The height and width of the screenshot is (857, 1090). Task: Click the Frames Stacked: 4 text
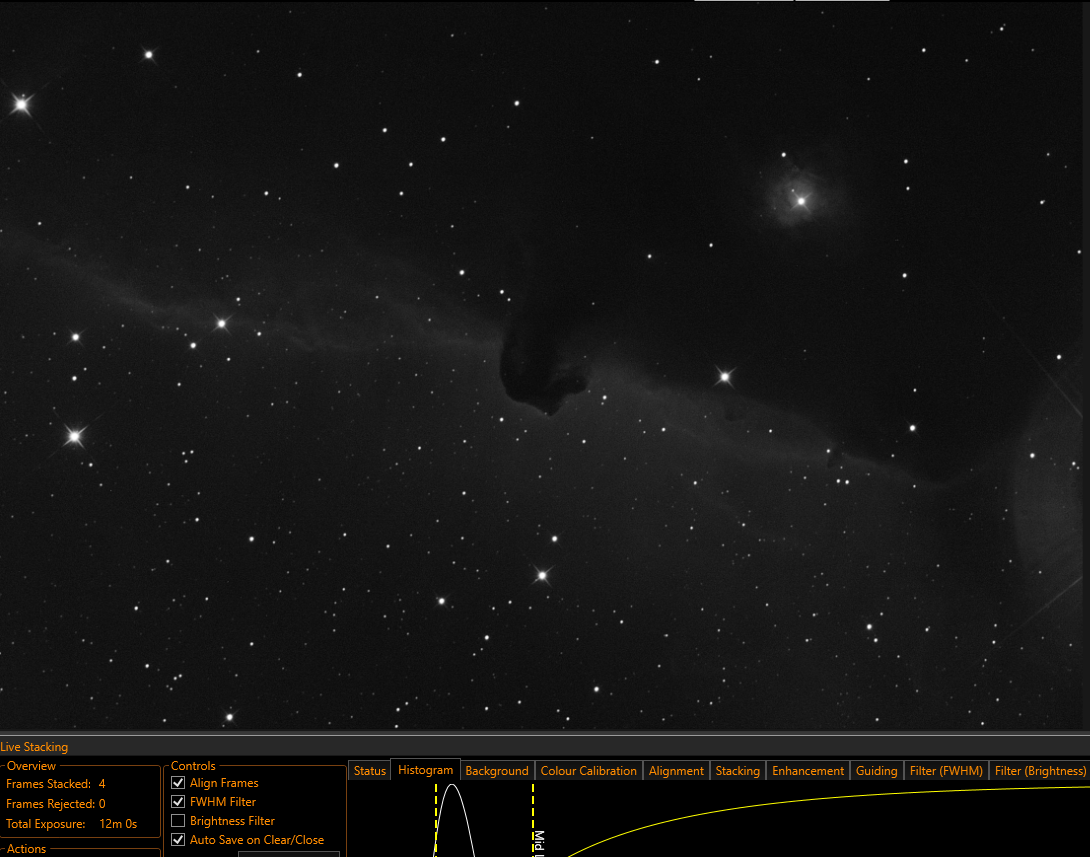click(x=56, y=784)
